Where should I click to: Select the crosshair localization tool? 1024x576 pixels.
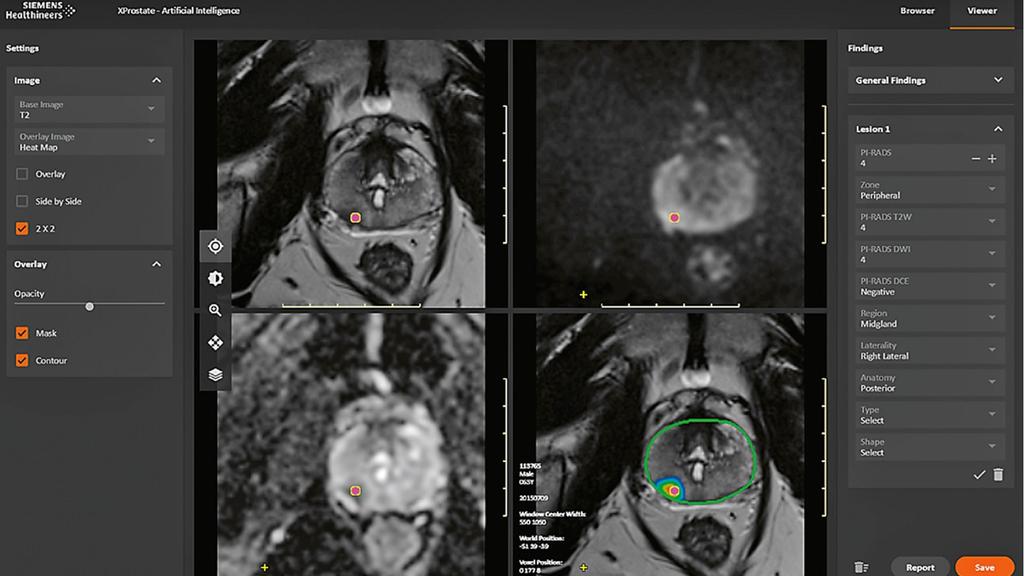pyautogui.click(x=214, y=245)
